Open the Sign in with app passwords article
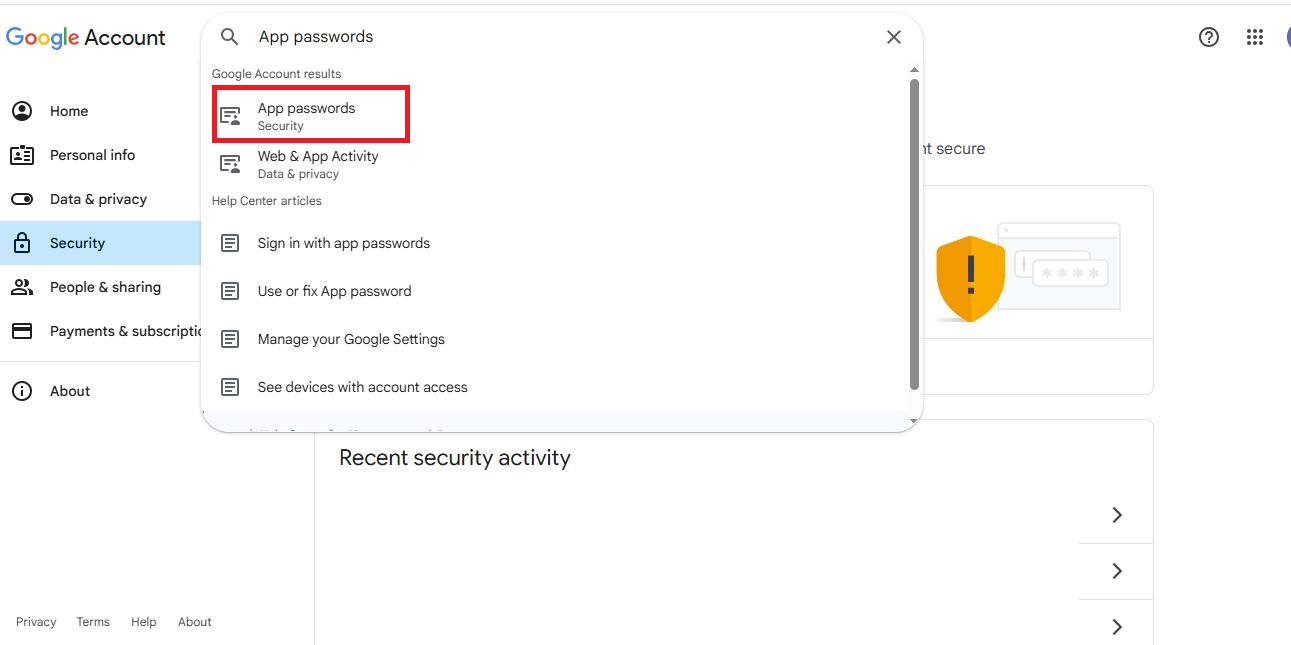The height and width of the screenshot is (645, 1291). pyautogui.click(x=344, y=243)
